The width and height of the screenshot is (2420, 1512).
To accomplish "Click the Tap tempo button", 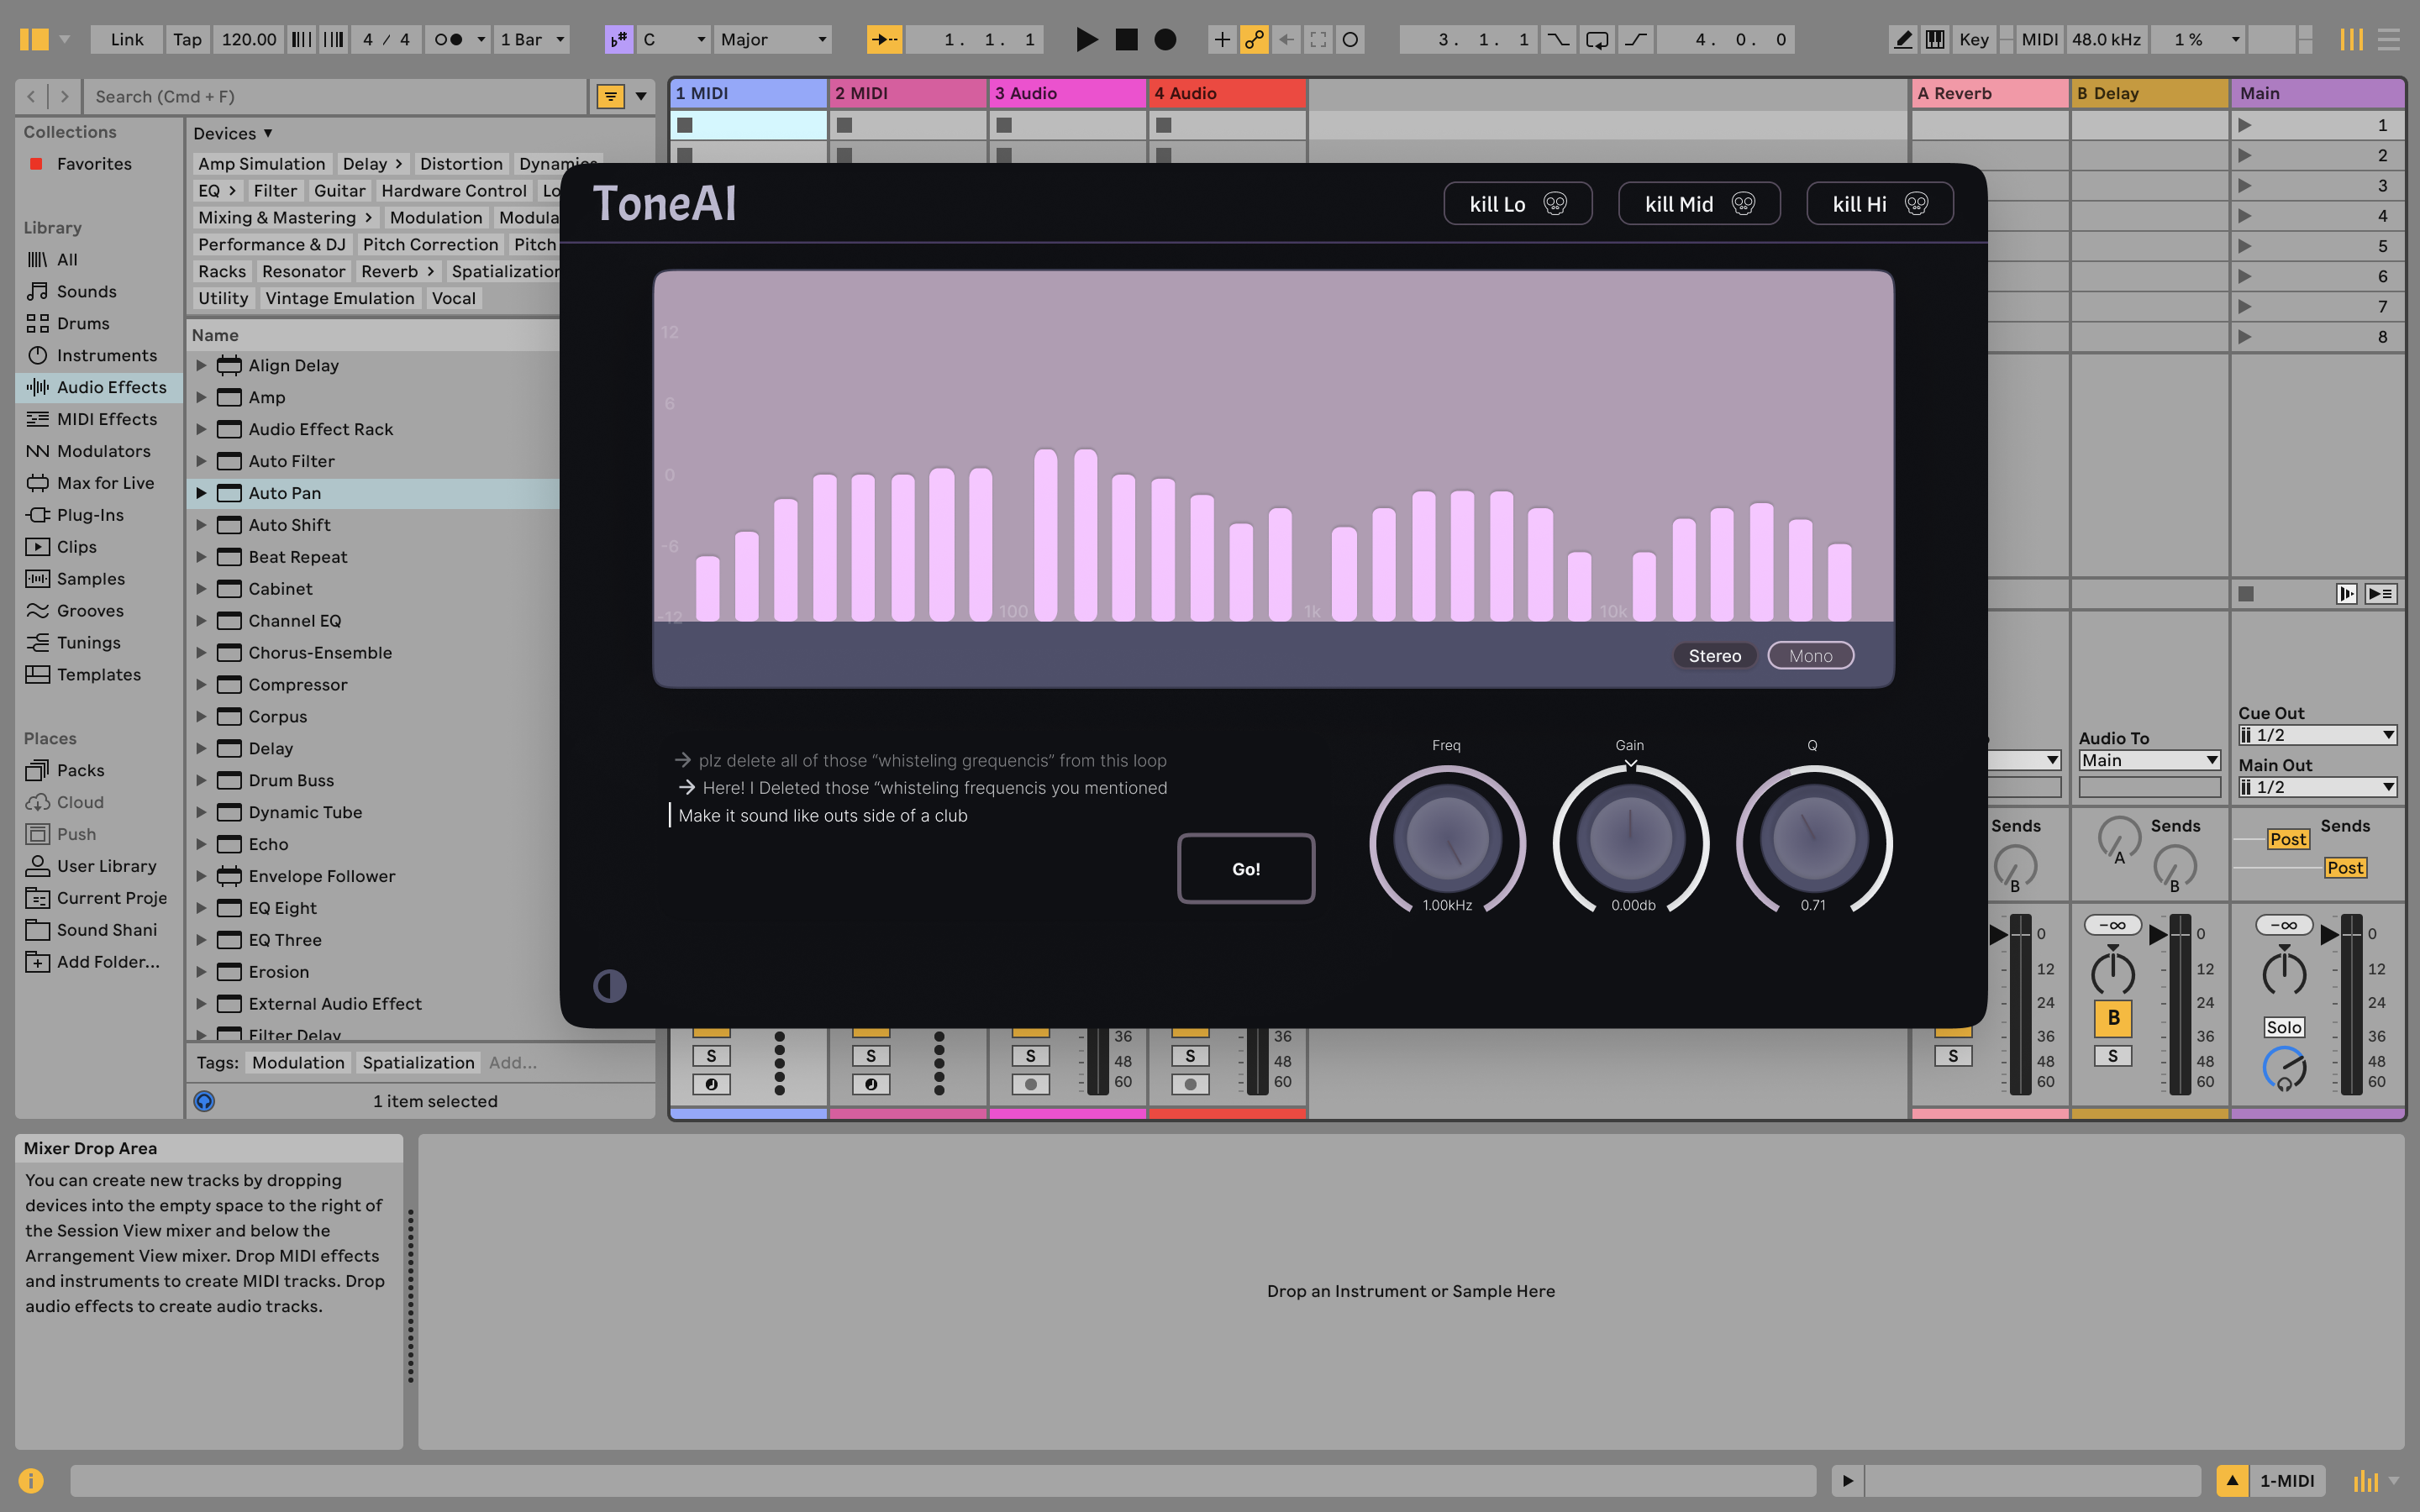I will 187,39.
